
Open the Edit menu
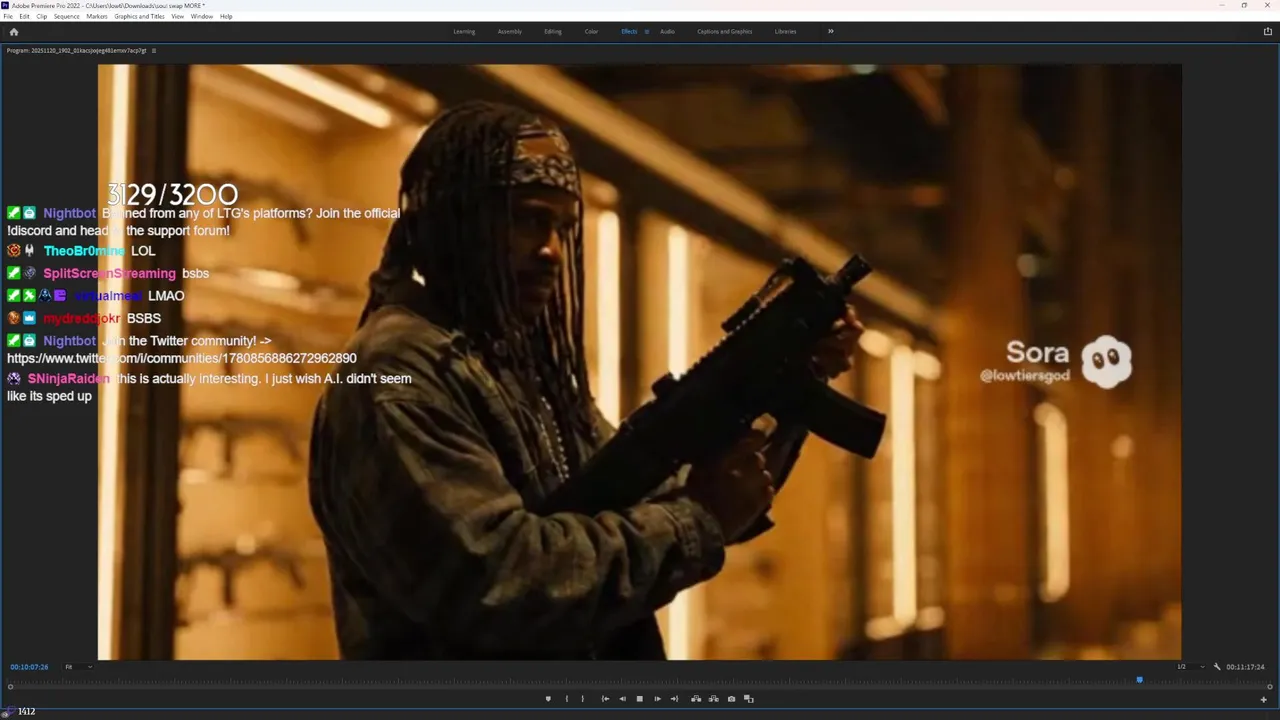(x=24, y=16)
